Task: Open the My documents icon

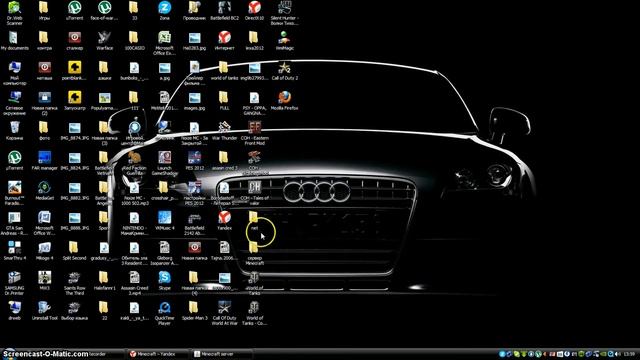Action: [x=14, y=41]
